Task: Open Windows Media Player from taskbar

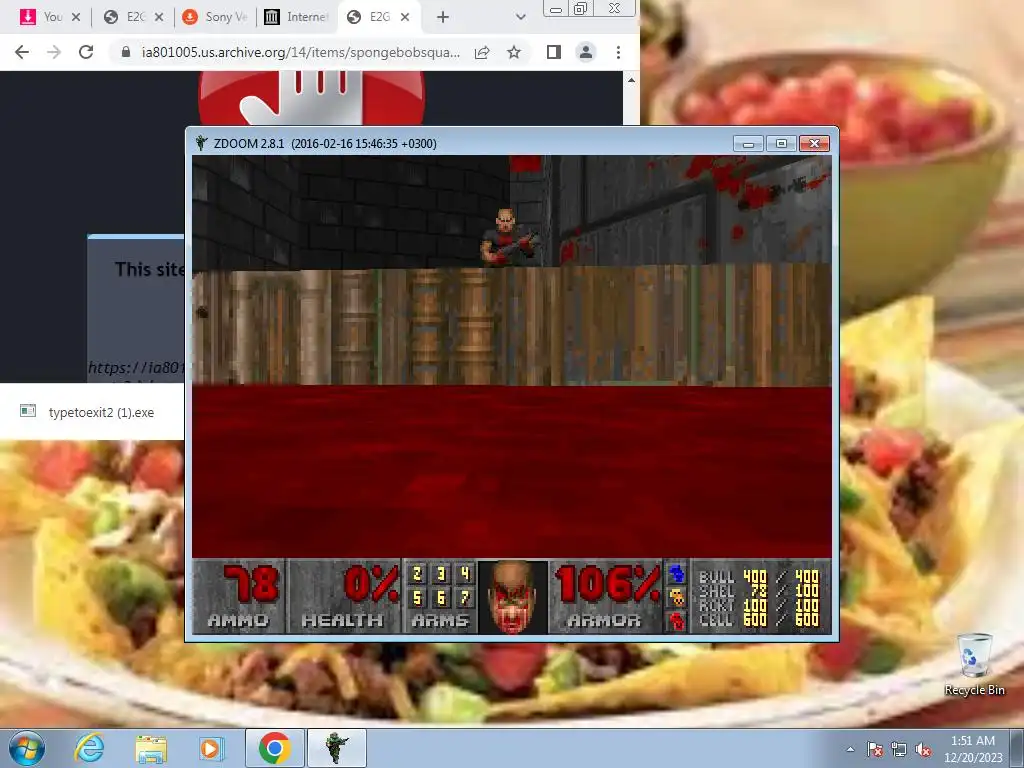Action: (x=212, y=748)
